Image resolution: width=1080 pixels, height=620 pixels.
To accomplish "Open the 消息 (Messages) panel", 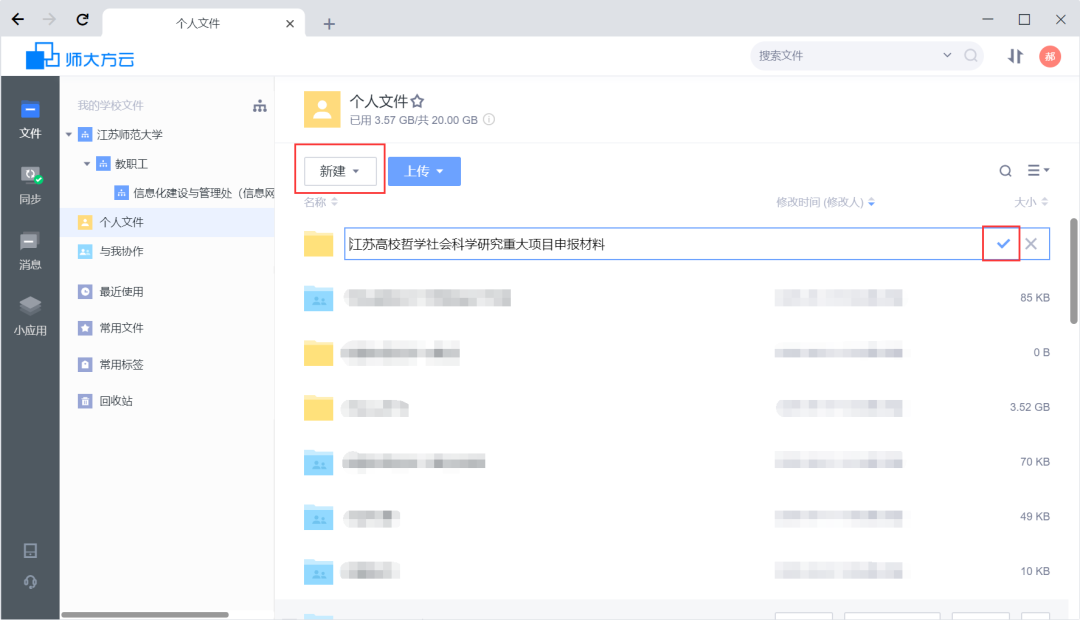I will click(x=30, y=248).
